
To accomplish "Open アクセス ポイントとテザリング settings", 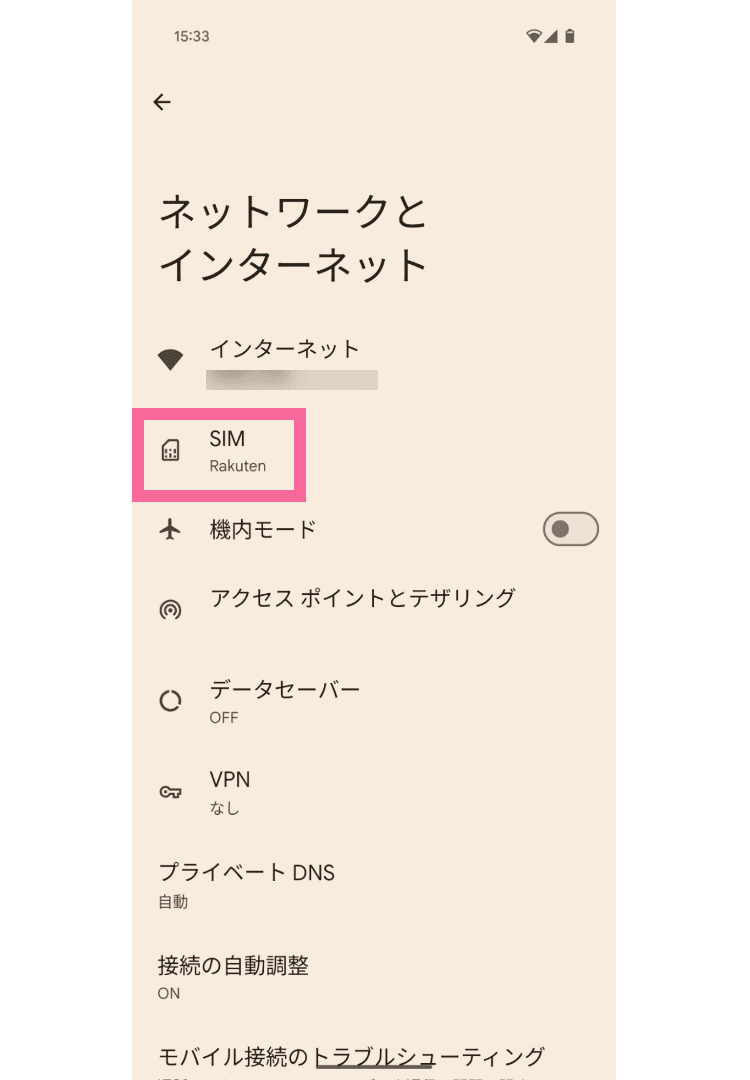I will [362, 598].
